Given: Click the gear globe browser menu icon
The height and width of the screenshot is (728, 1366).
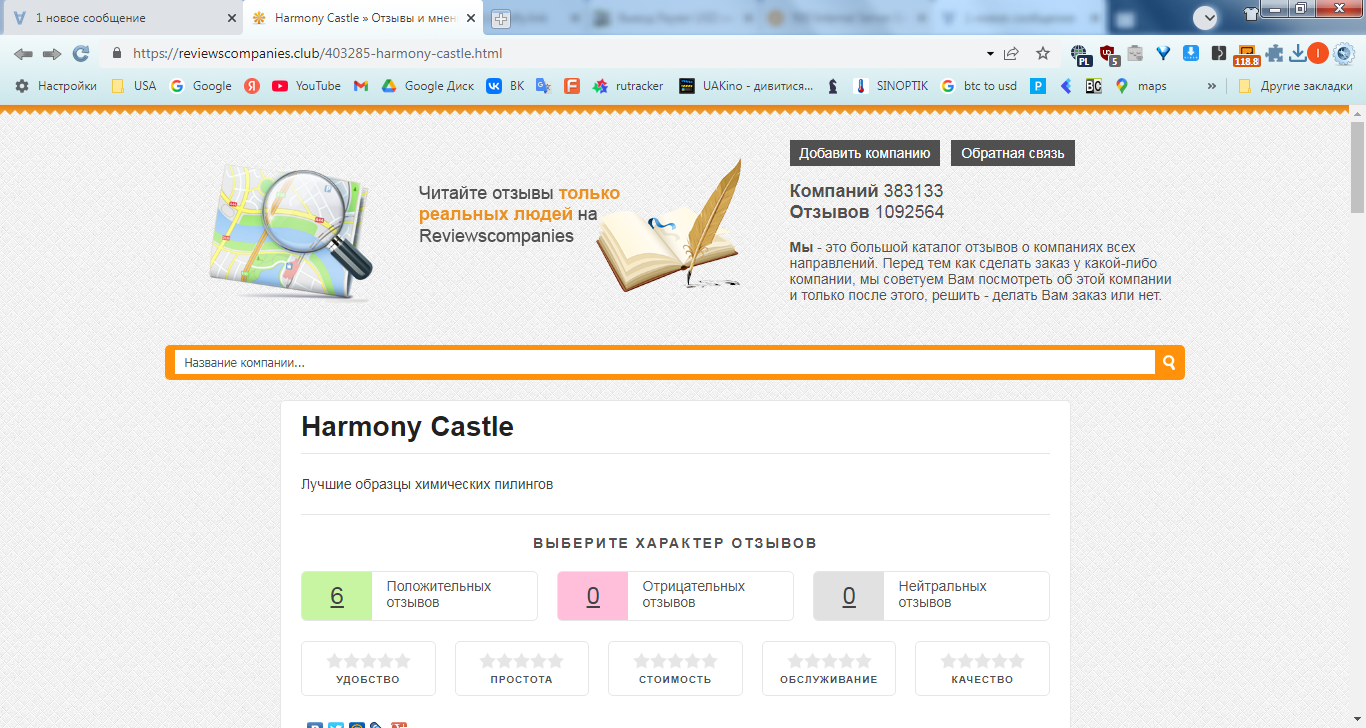Looking at the screenshot, I should pyautogui.click(x=1343, y=53).
